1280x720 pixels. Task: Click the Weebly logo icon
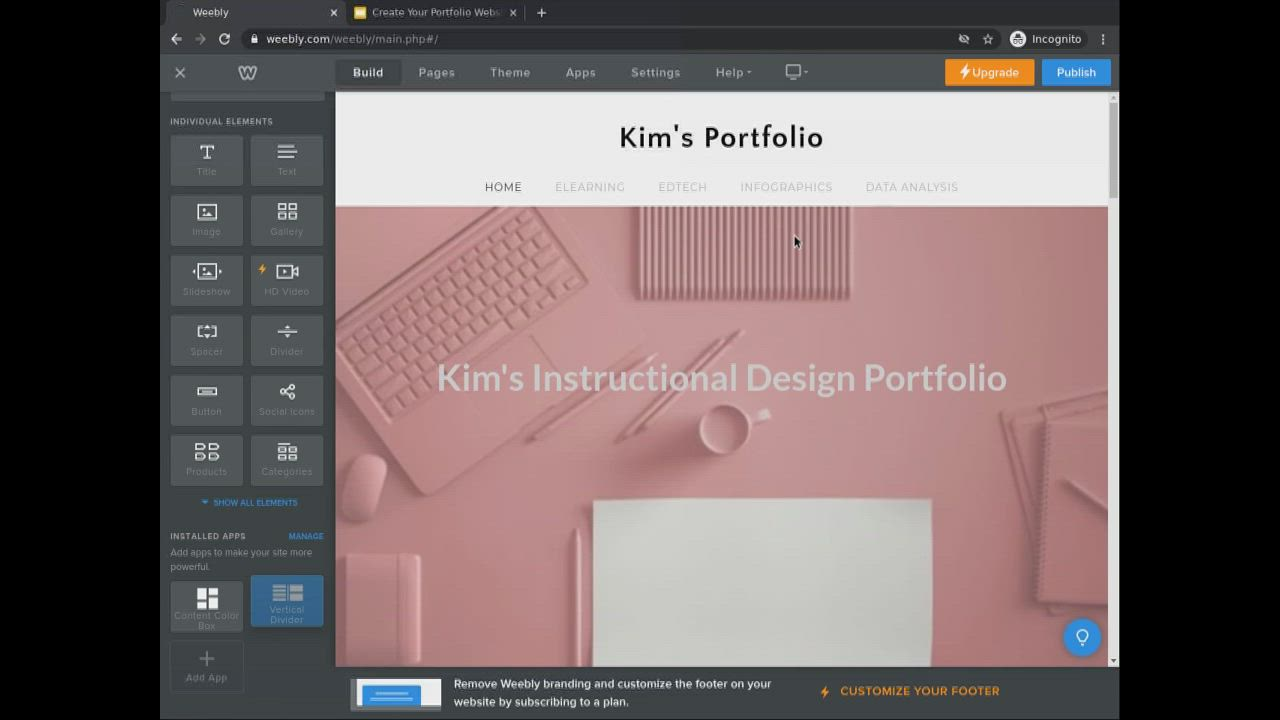pyautogui.click(x=248, y=72)
